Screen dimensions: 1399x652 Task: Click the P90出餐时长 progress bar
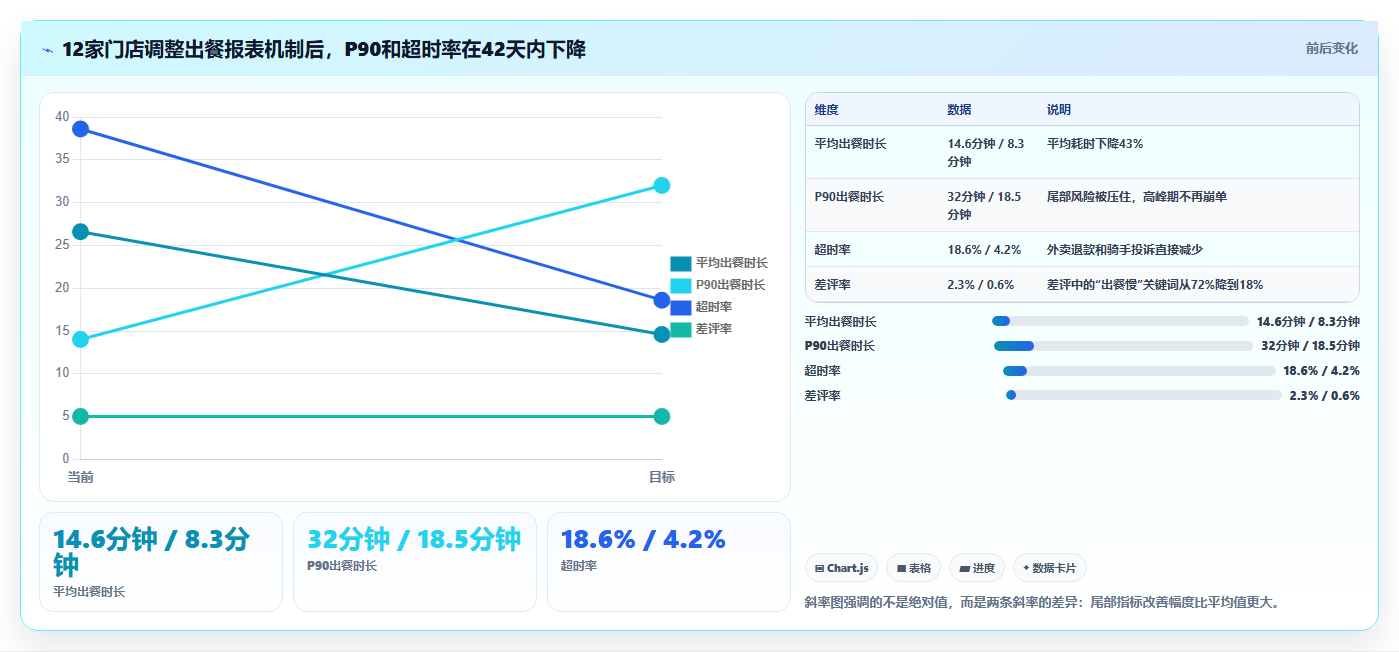[1123, 346]
